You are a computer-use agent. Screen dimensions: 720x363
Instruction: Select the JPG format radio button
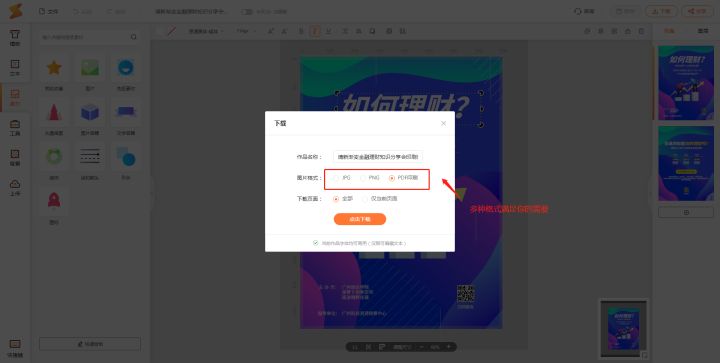coord(336,178)
